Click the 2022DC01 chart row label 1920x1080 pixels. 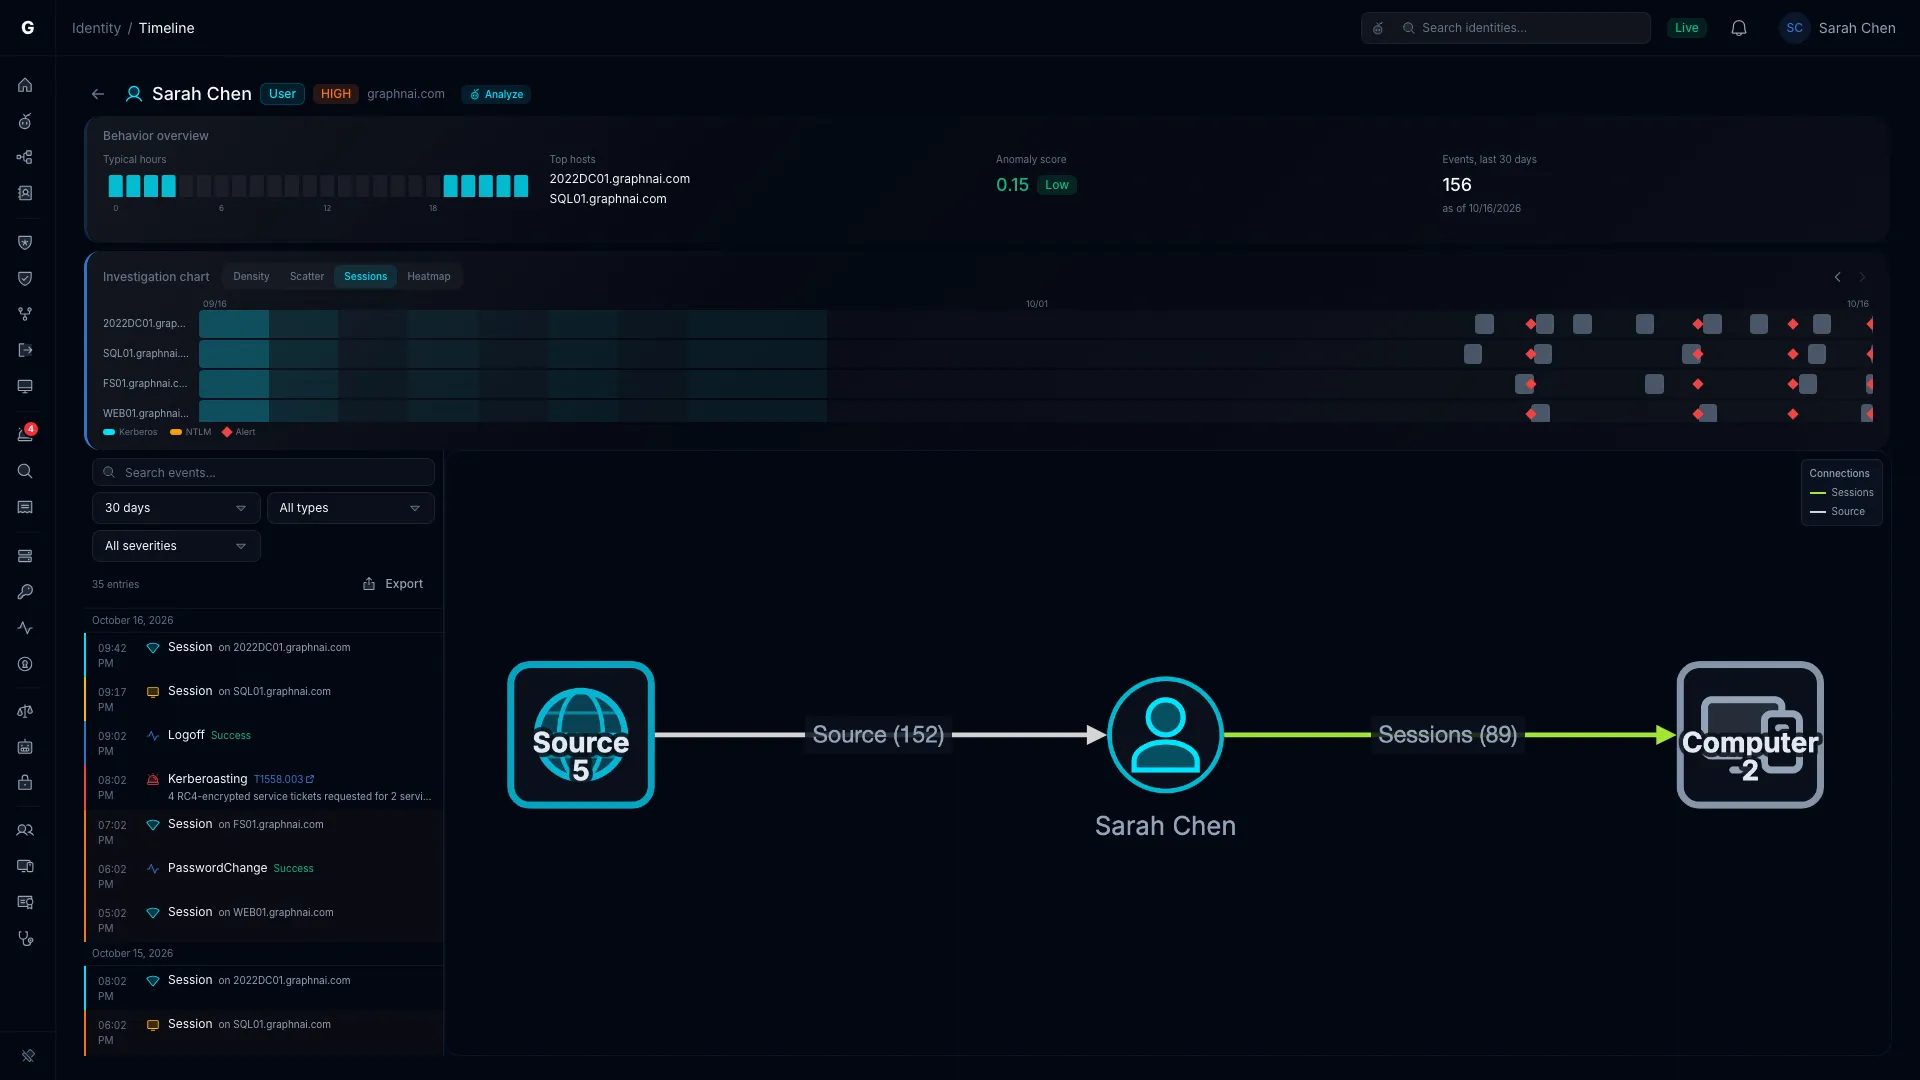144,323
